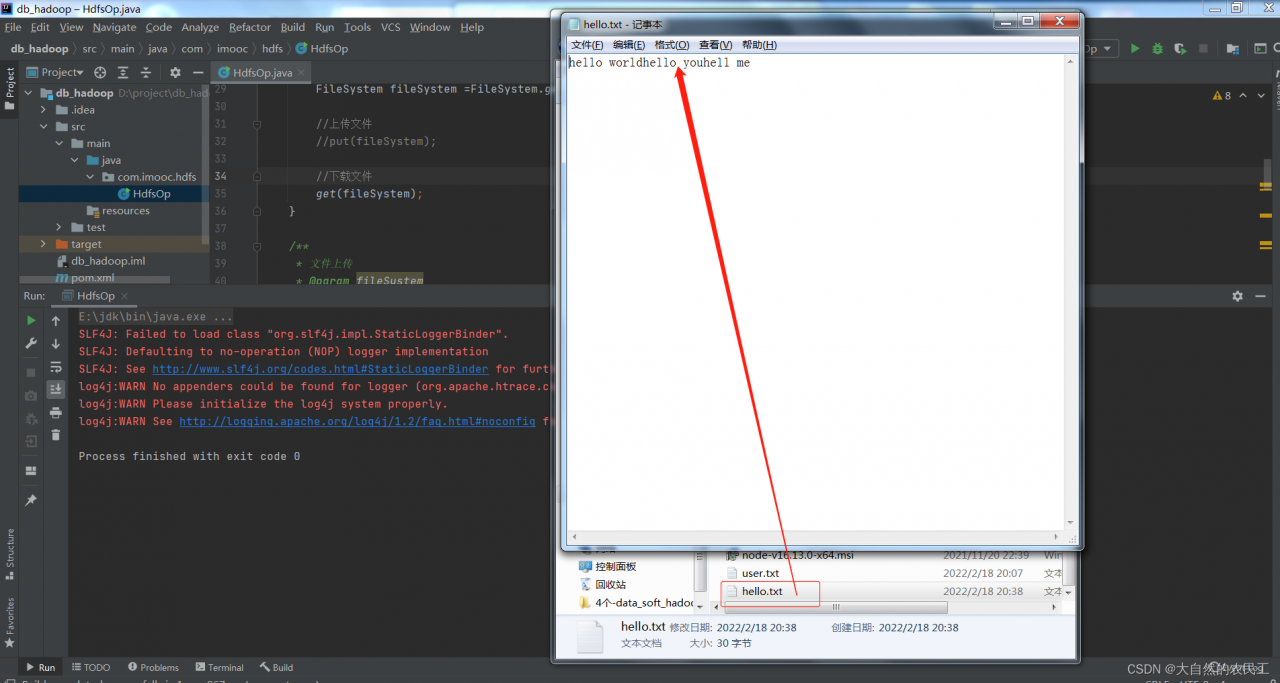Open the Analyze menu
This screenshot has height=683, width=1280.
point(200,27)
